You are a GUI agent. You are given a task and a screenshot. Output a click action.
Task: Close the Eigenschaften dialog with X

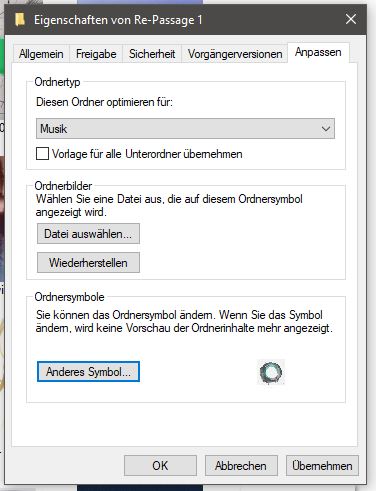click(x=351, y=19)
